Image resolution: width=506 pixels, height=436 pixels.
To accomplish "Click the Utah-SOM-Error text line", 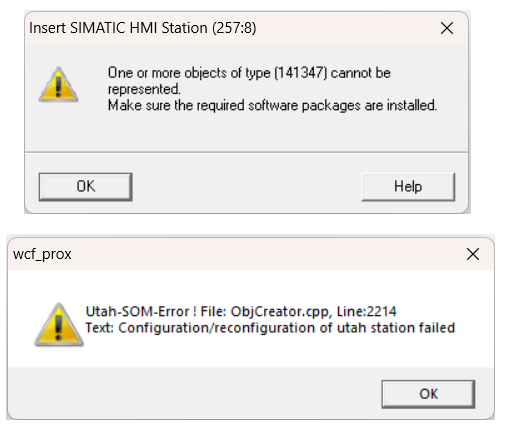I will click(241, 311).
